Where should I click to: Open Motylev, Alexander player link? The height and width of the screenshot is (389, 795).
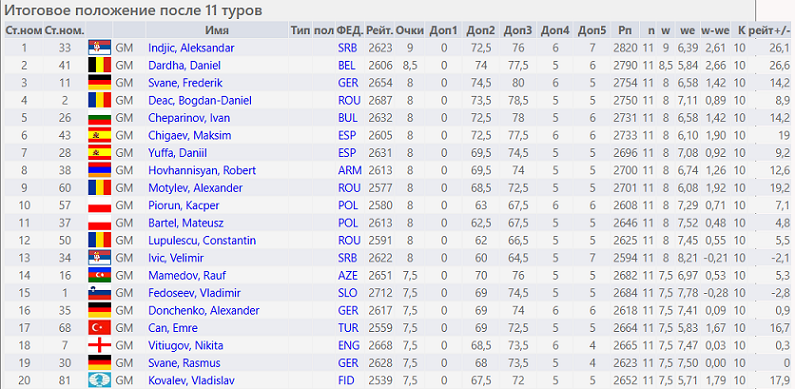tap(195, 188)
